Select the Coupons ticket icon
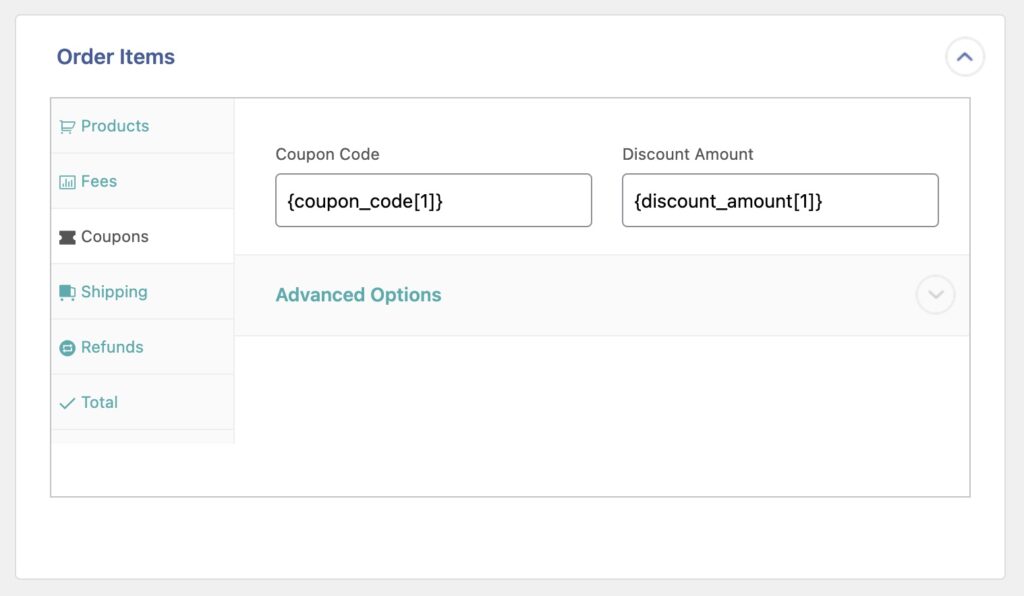This screenshot has height=596, width=1024. [68, 237]
